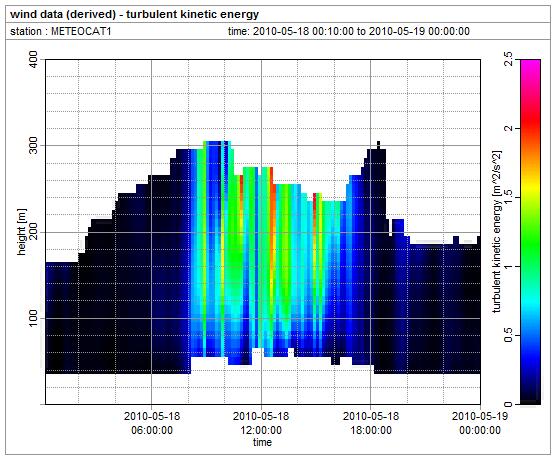Image resolution: width=556 pixels, height=460 pixels.
Task: Click the 0.5 colorbar tick label
Action: click(x=508, y=335)
